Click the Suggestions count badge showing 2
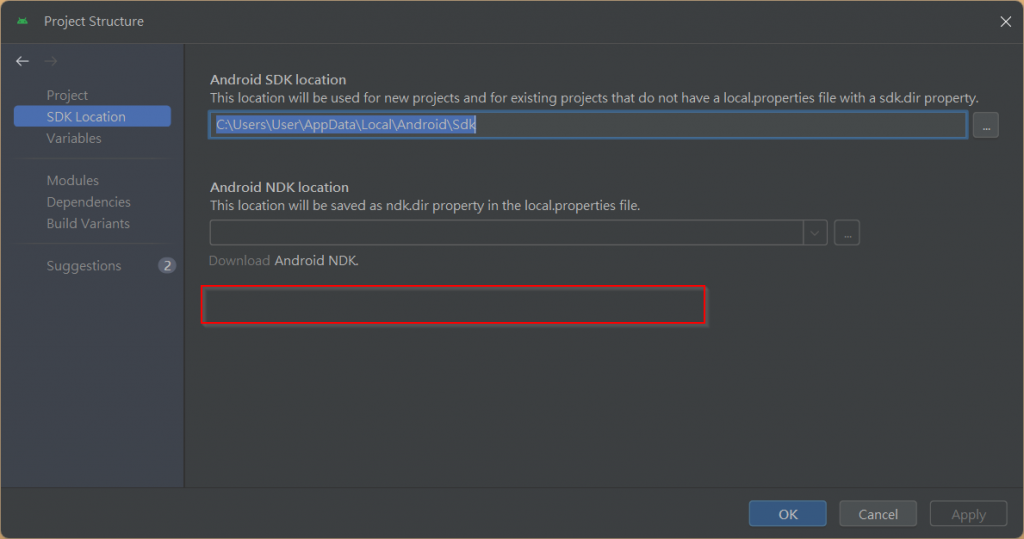The width and height of the screenshot is (1024, 539). click(x=167, y=266)
